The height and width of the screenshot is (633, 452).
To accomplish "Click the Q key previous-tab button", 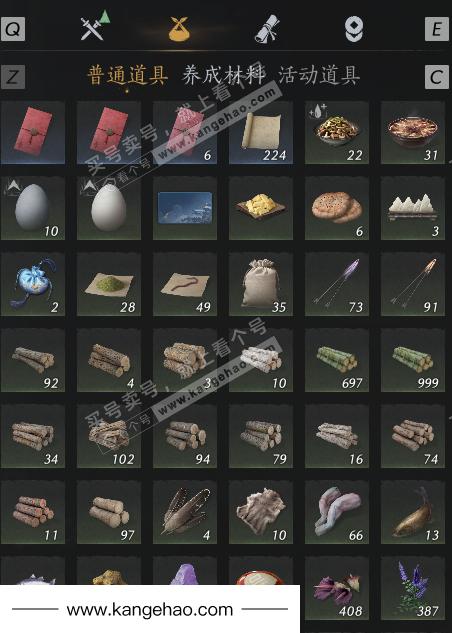I will point(13,29).
